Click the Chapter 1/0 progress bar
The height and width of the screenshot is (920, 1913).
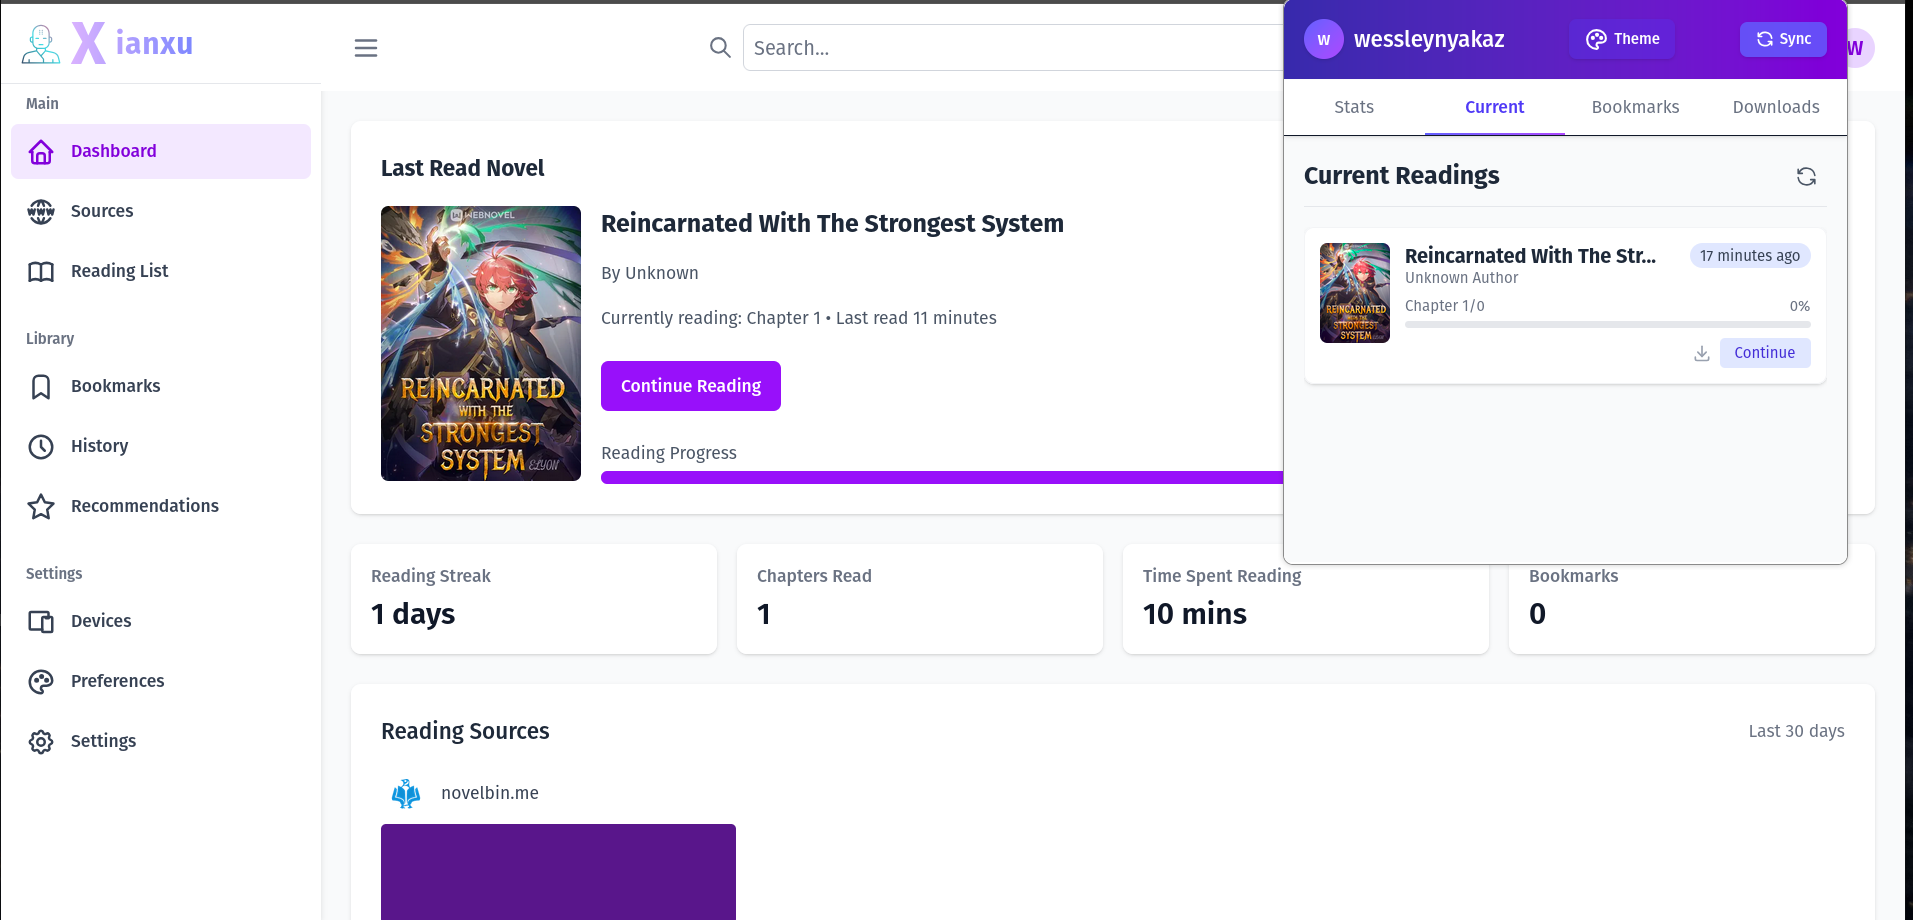(x=1608, y=324)
